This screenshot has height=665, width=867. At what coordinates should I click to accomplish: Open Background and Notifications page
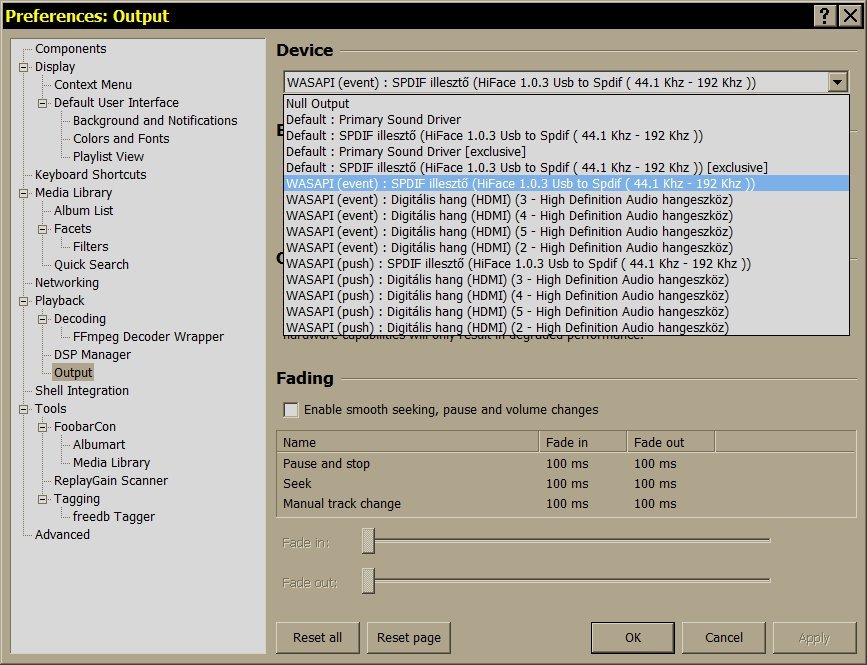(155, 121)
